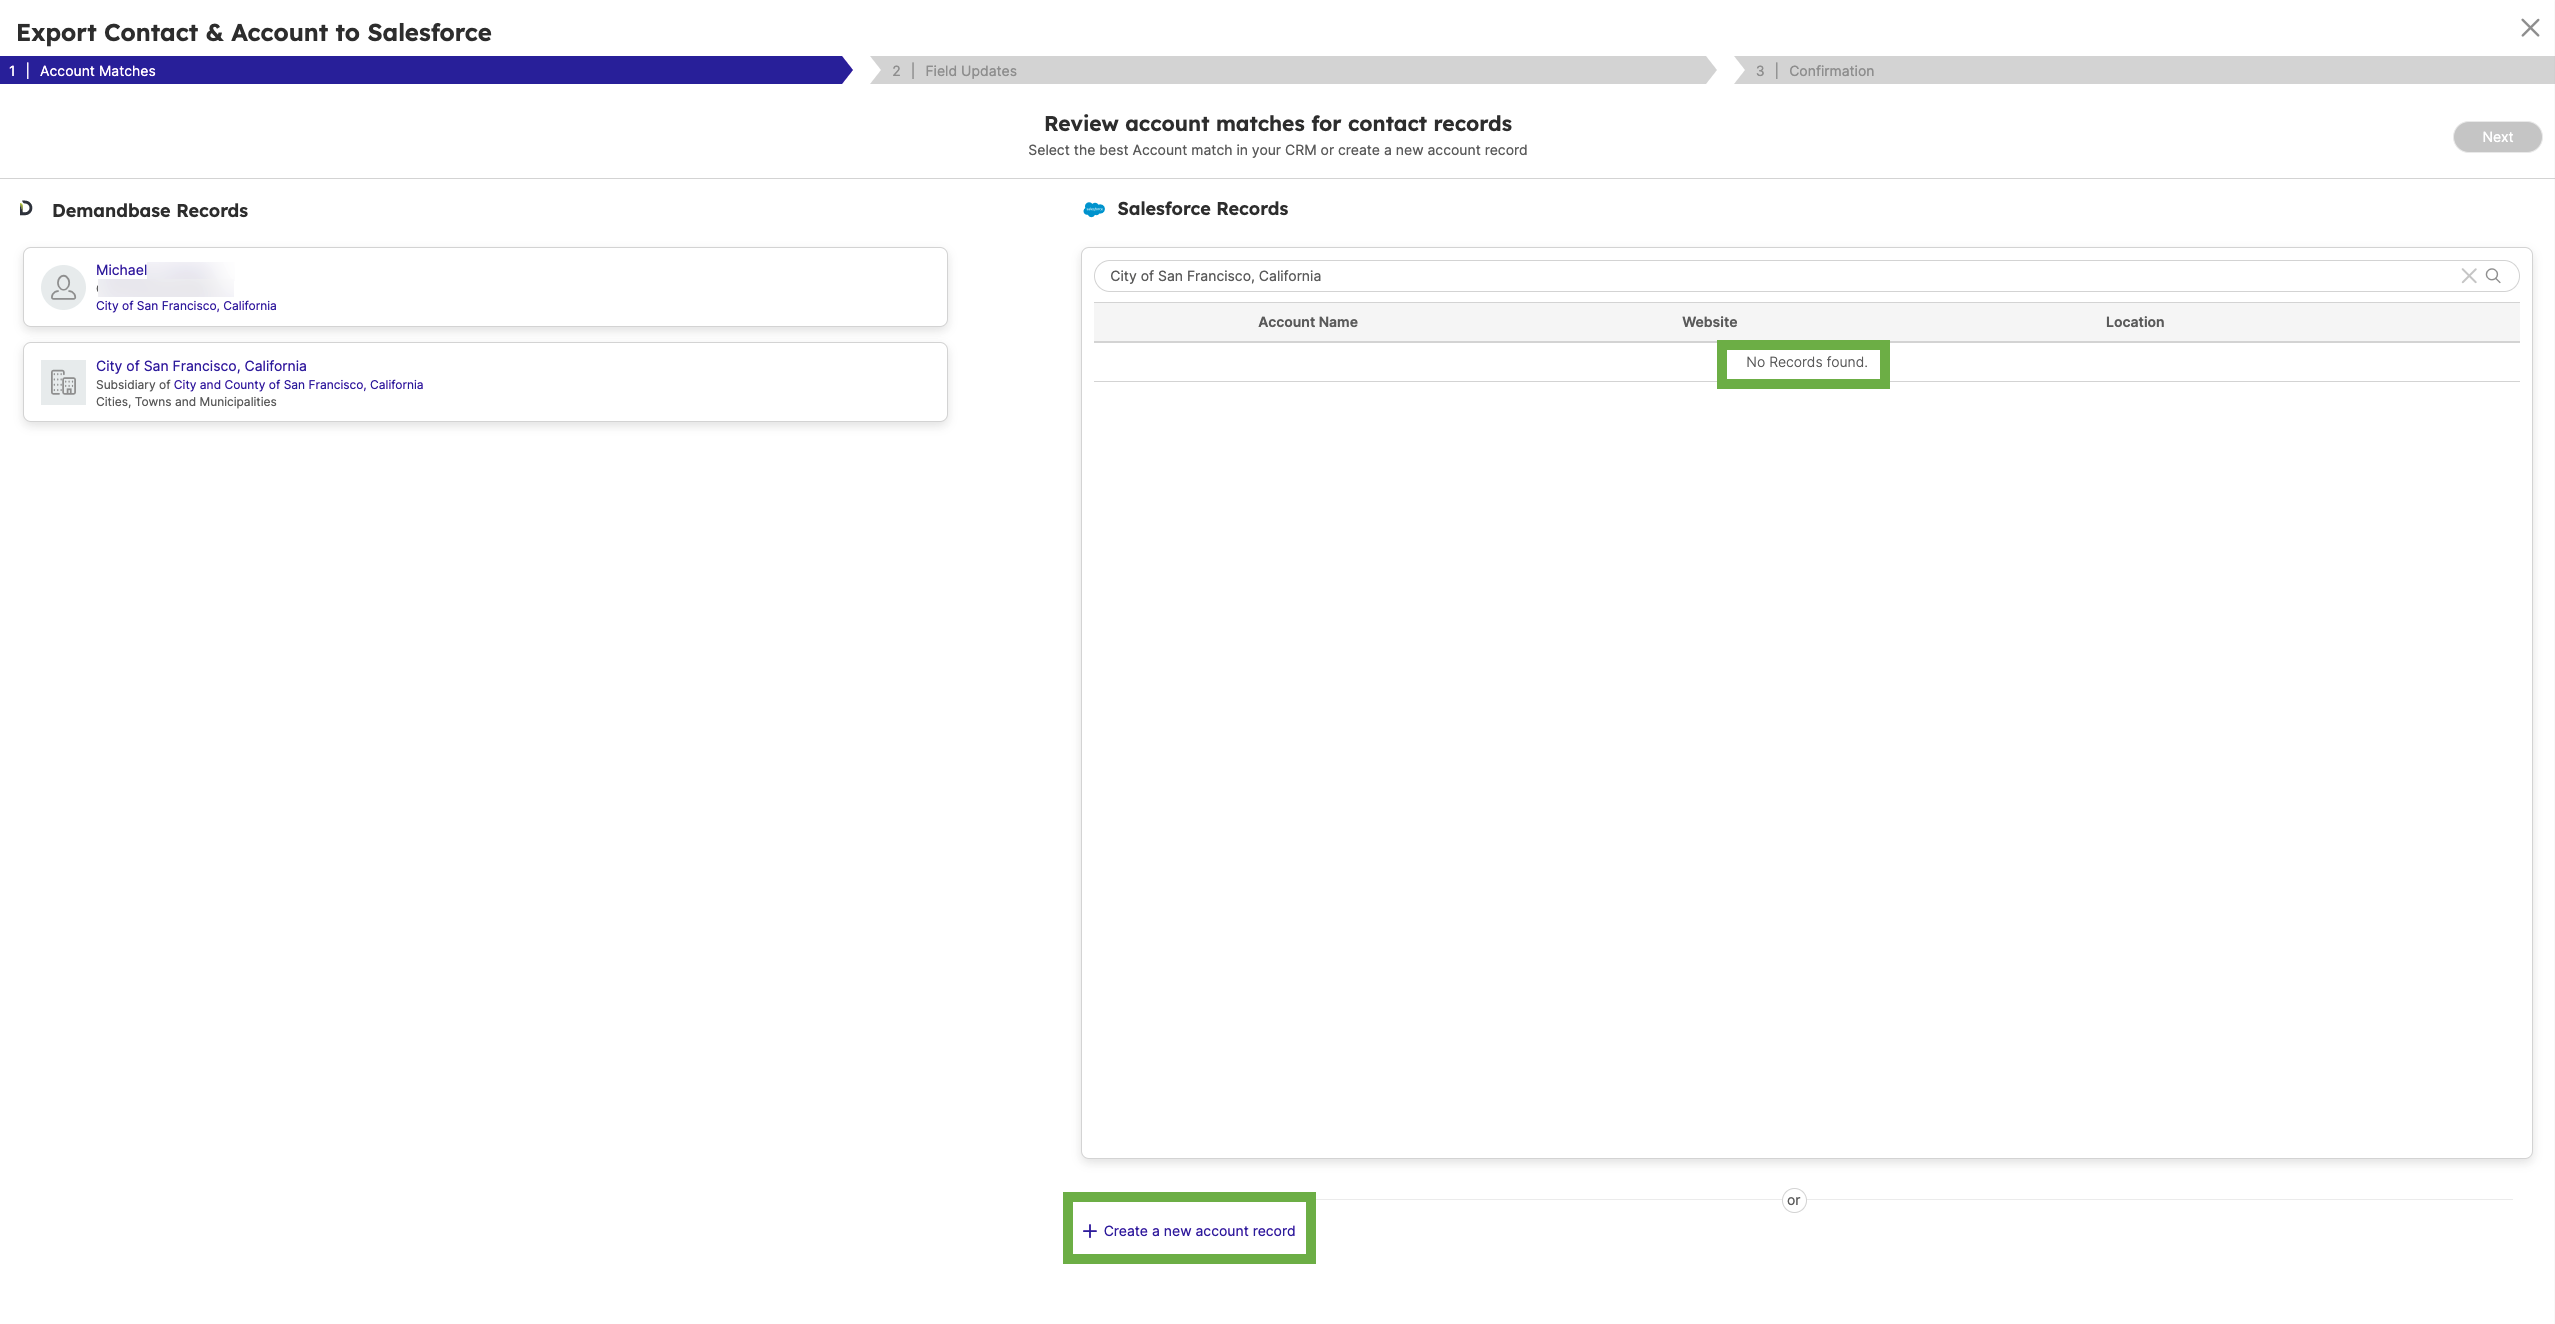Image resolution: width=2555 pixels, height=1324 pixels.
Task: Clear the Salesforce account search field
Action: tap(2468, 276)
